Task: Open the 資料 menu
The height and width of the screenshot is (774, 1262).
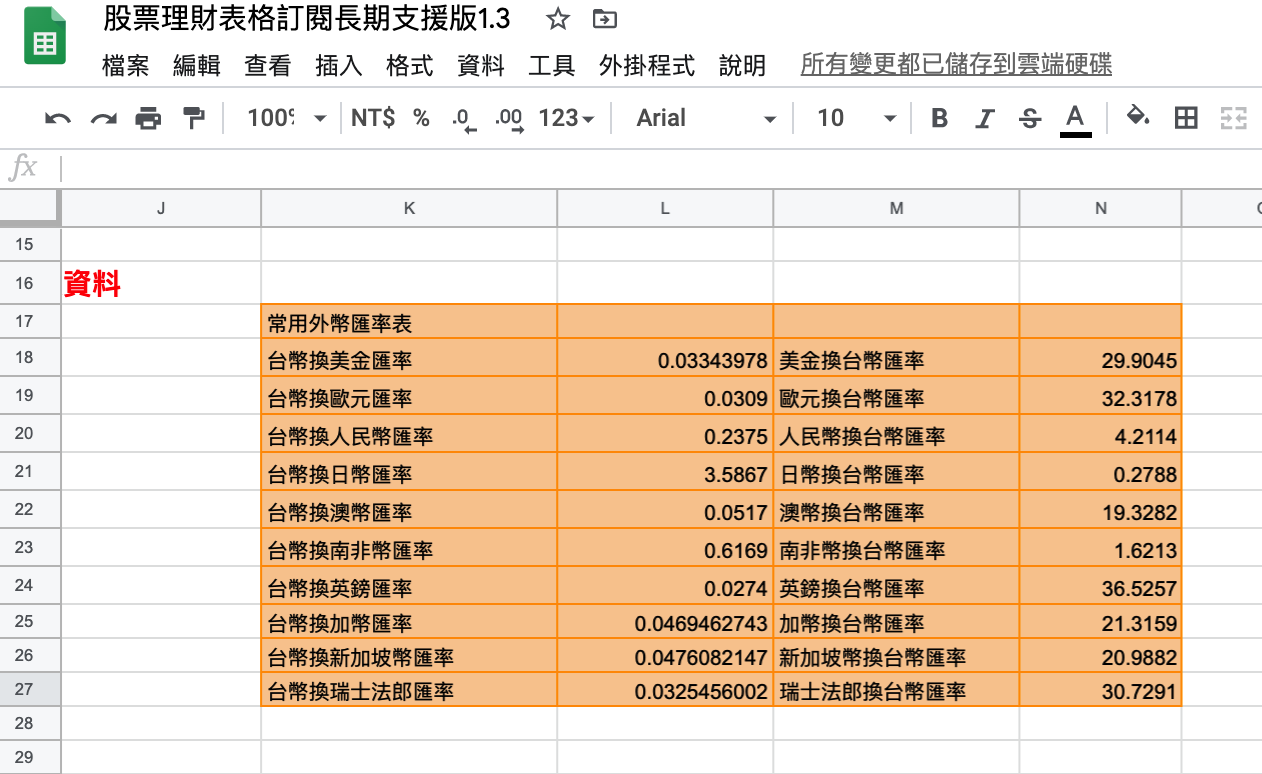Action: point(481,66)
